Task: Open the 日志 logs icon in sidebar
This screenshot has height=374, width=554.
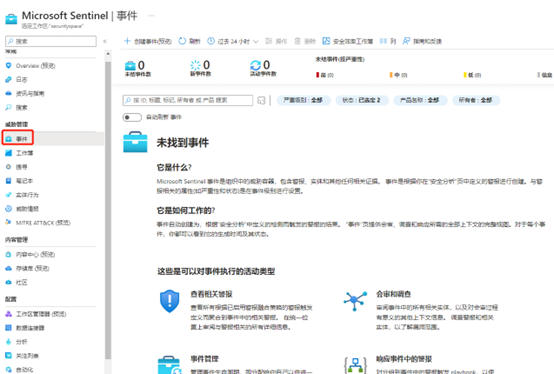Action: 8,79
